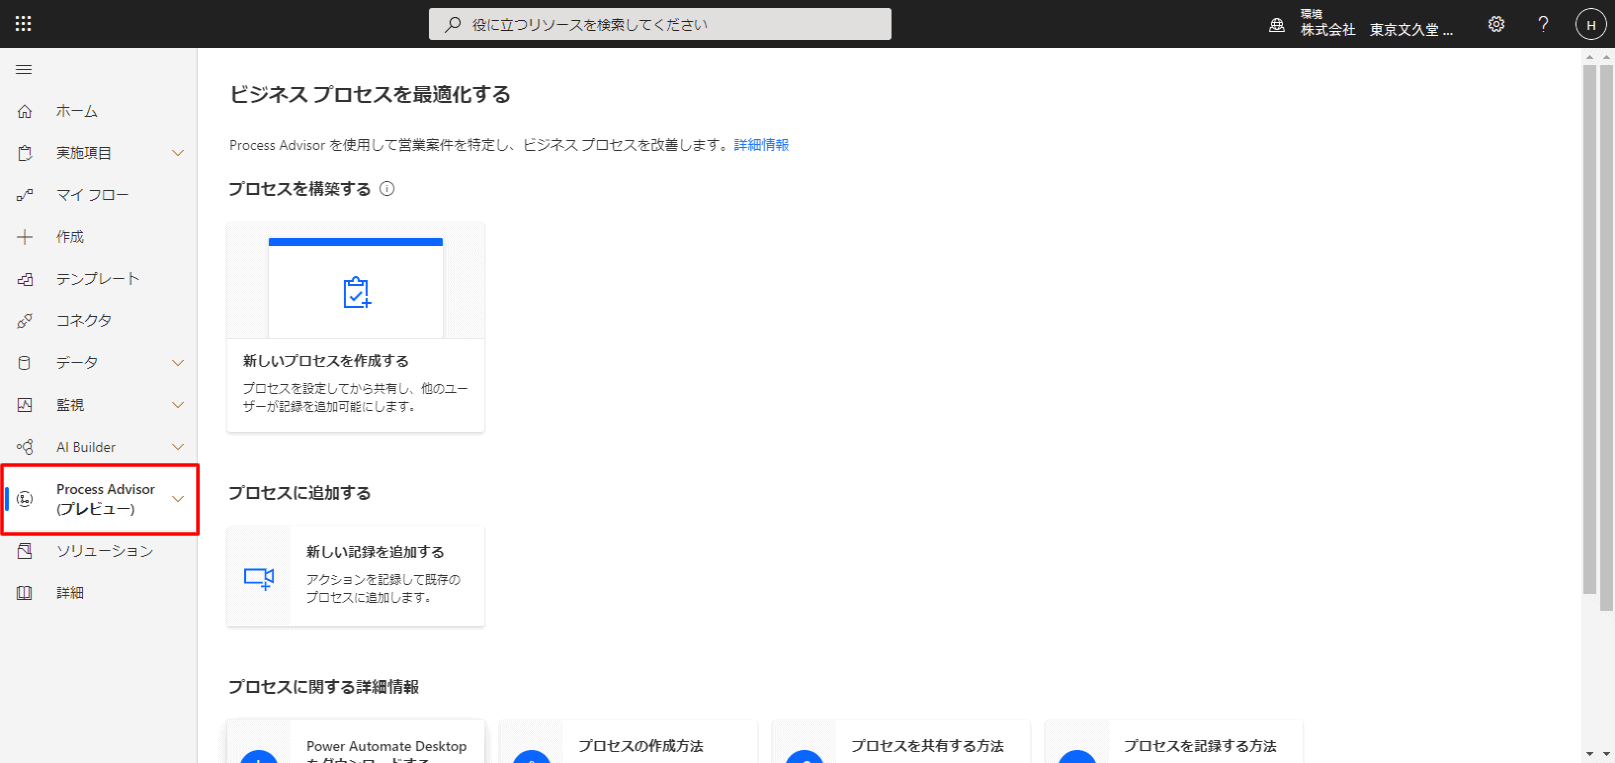Viewport: 1615px width, 763px height.
Task: Open the app launcher waffle icon
Action: click(x=24, y=24)
